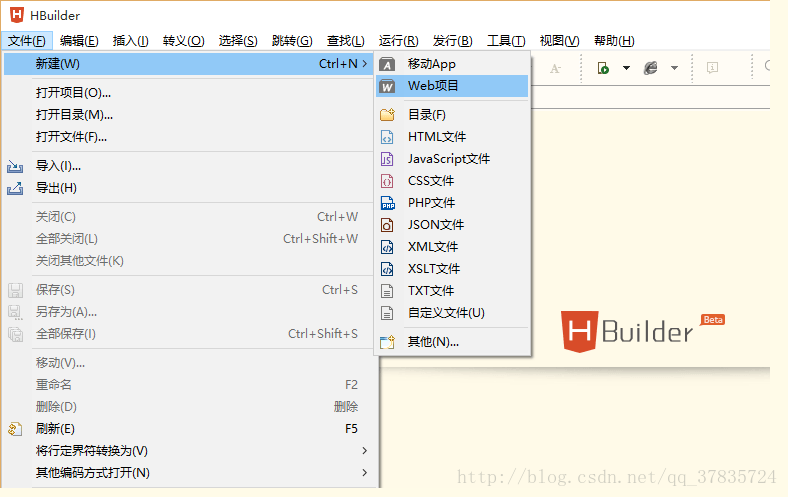This screenshot has height=497, width=788.
Task: Select the 自定义文件(U) submenu entry
Action: click(452, 313)
